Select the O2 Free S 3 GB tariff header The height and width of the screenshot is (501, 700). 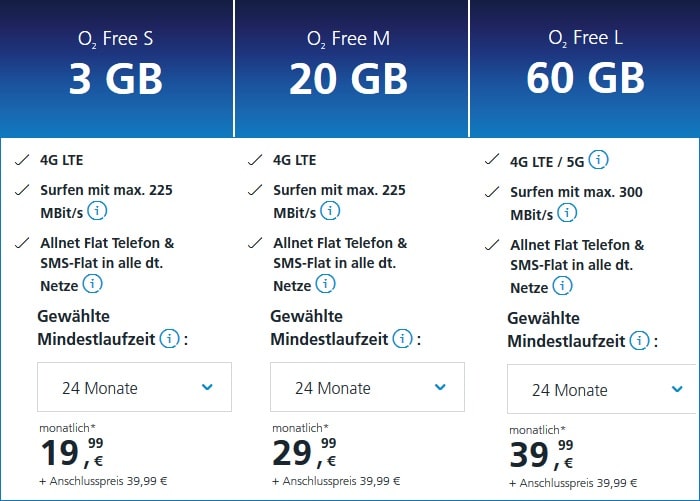116,68
